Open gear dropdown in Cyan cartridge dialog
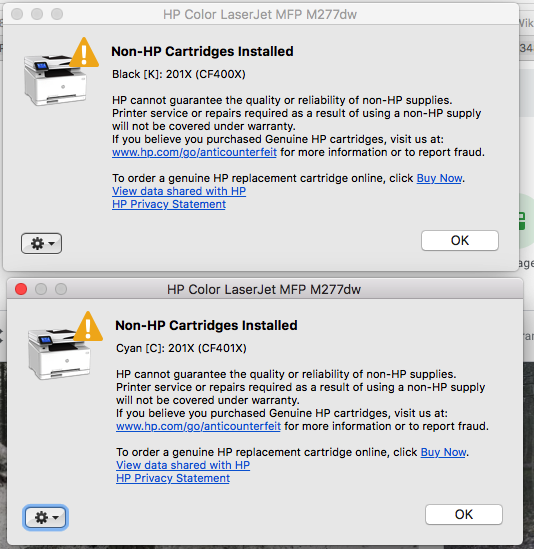 46,517
